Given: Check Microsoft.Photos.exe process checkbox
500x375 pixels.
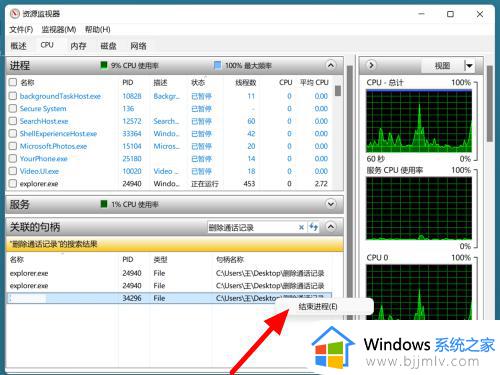Looking at the screenshot, I should [13, 146].
